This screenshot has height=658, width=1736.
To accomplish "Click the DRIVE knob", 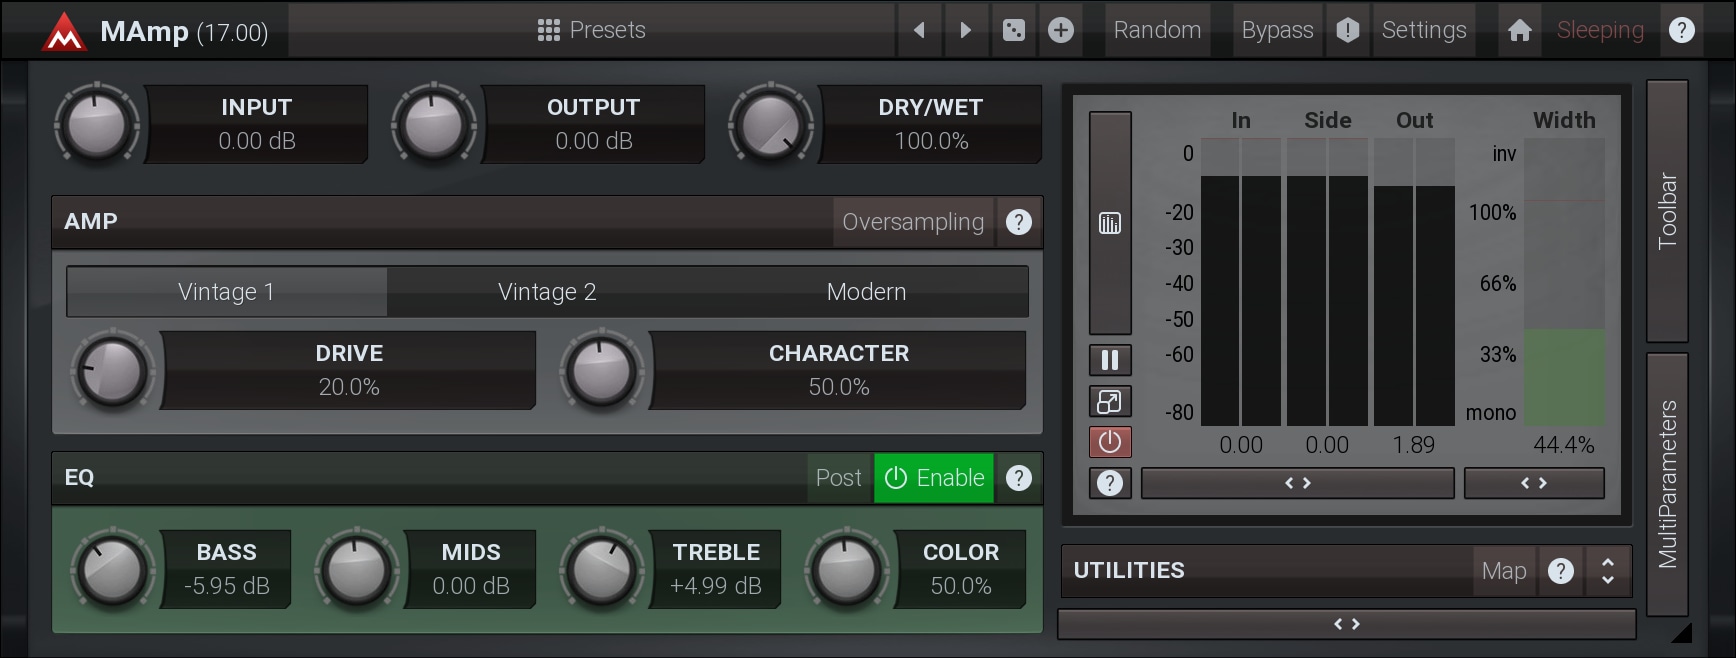I will 113,372.
